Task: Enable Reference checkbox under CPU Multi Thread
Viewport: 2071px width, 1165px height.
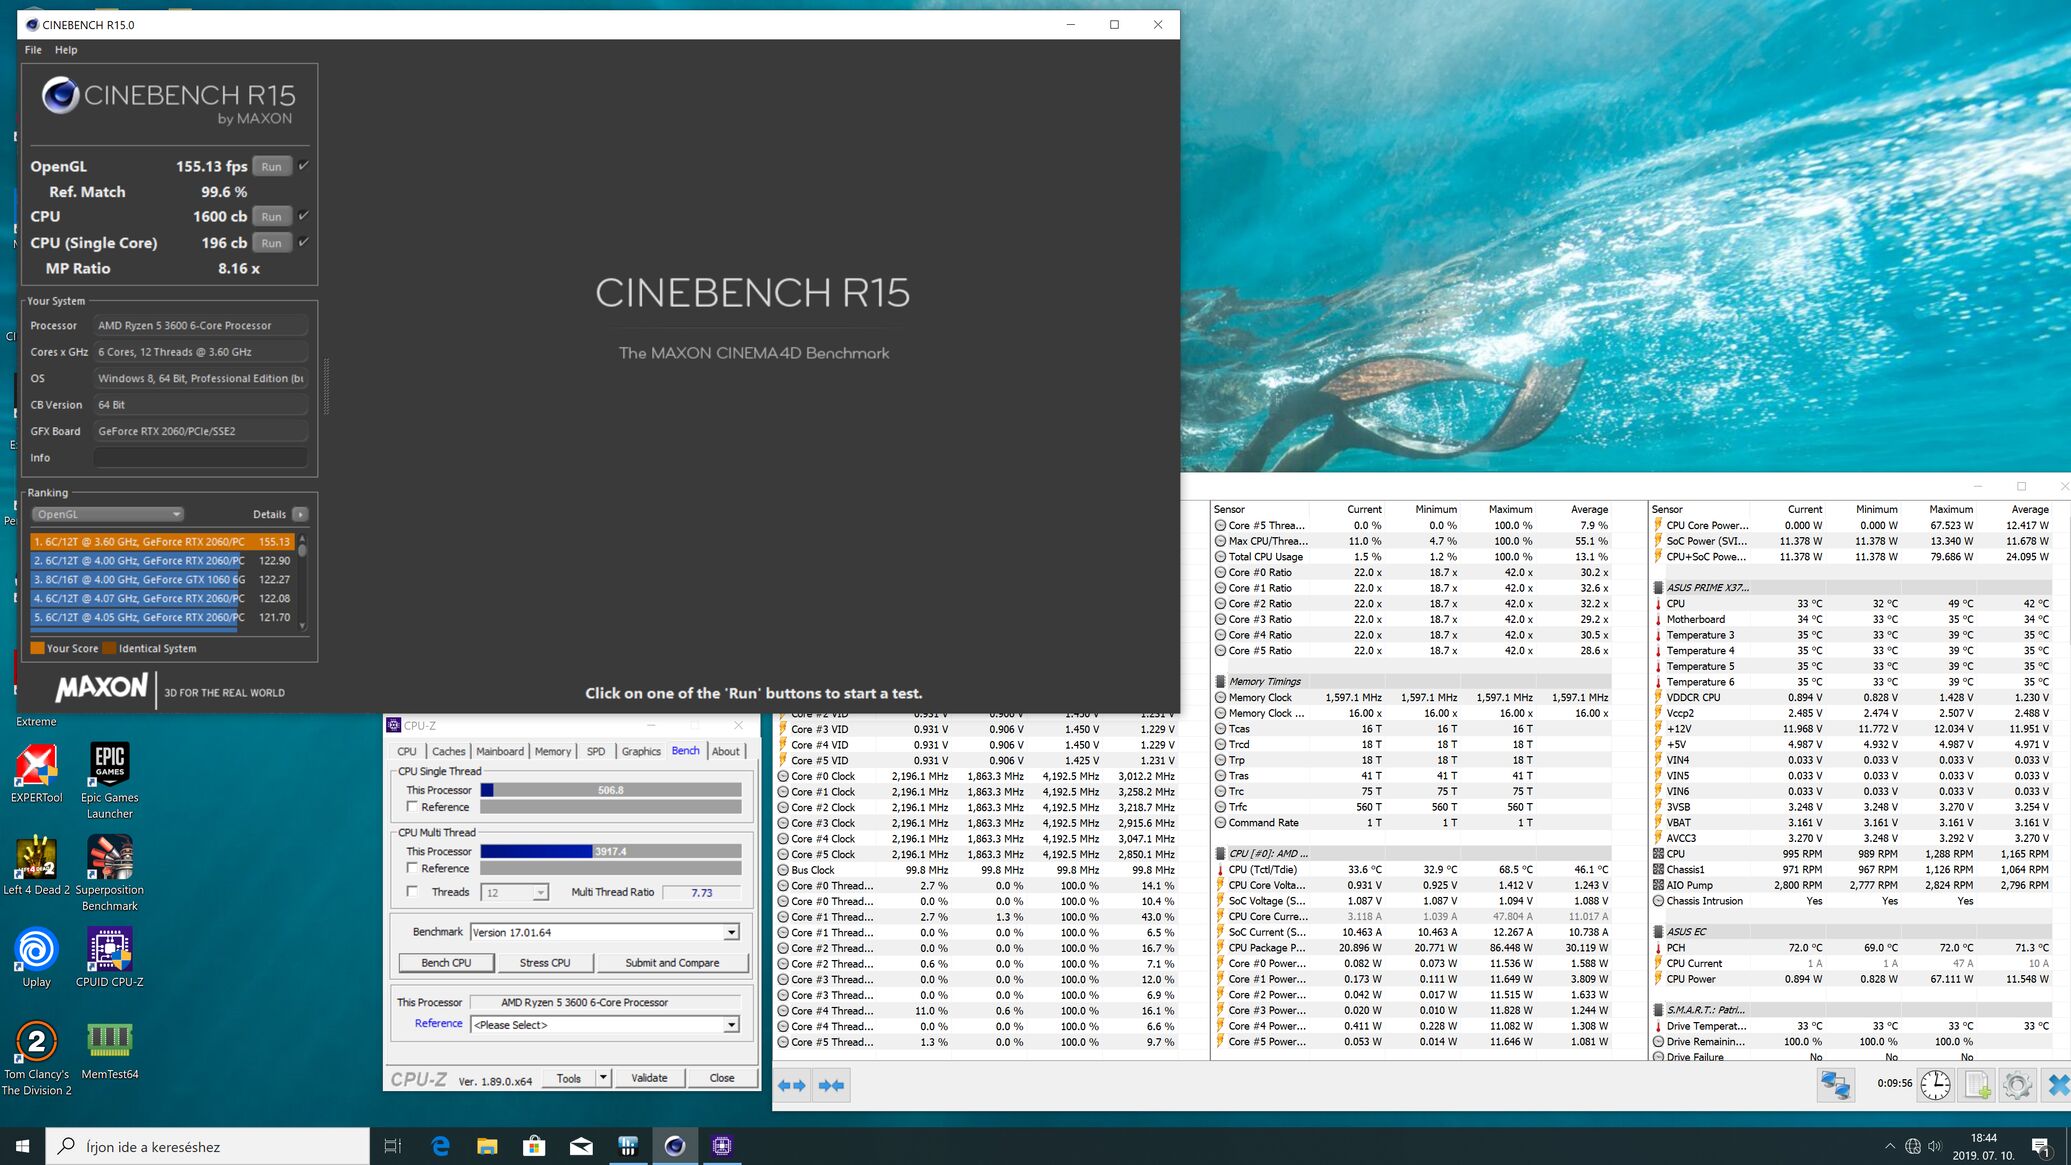Action: (x=412, y=868)
